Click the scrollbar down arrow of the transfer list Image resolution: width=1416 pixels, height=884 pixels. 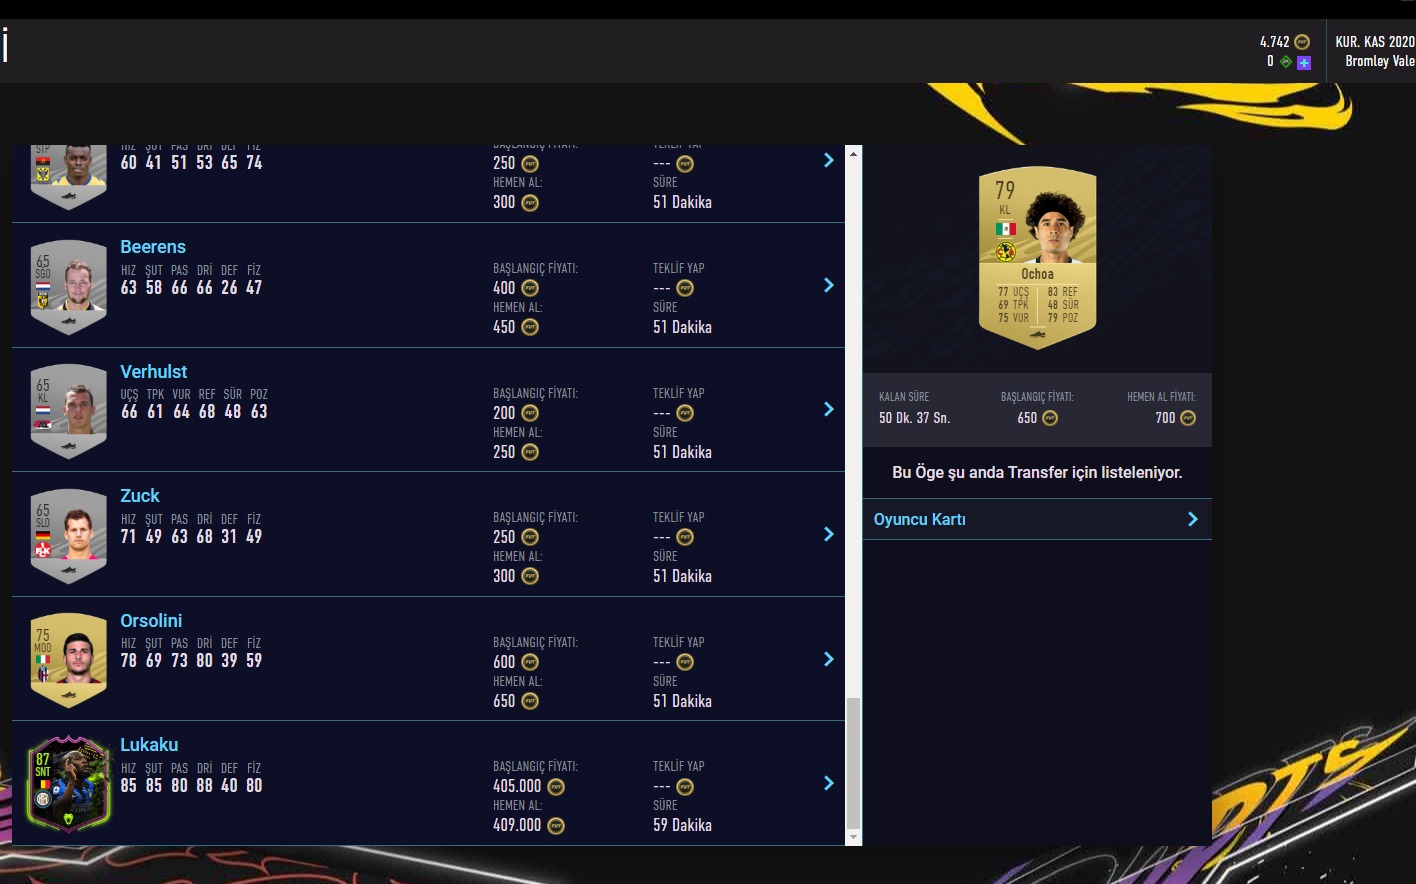(853, 837)
